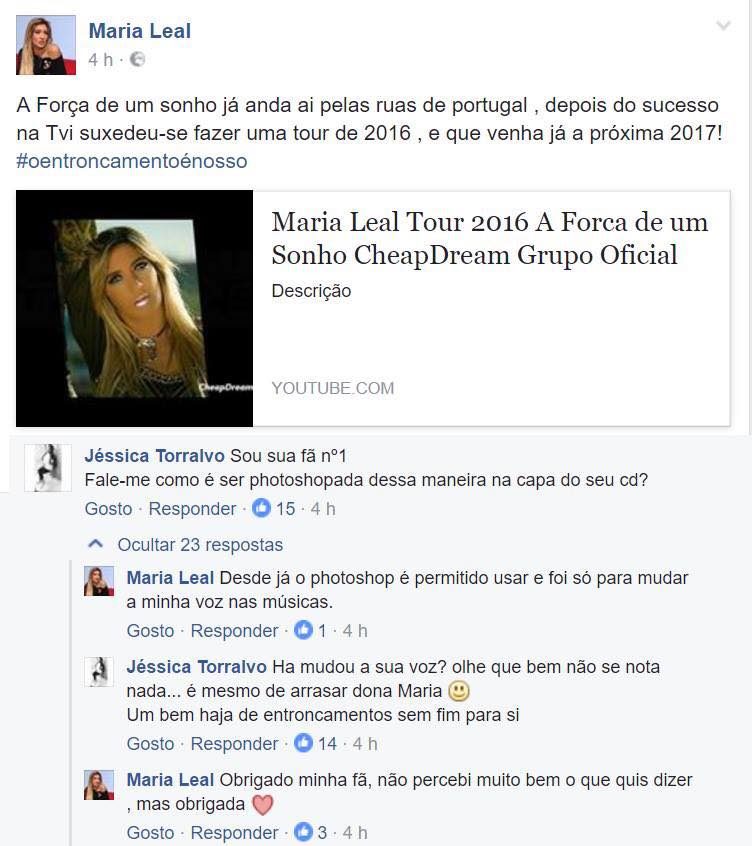View the 15 likes reaction icon
This screenshot has height=846, width=752.
262,508
